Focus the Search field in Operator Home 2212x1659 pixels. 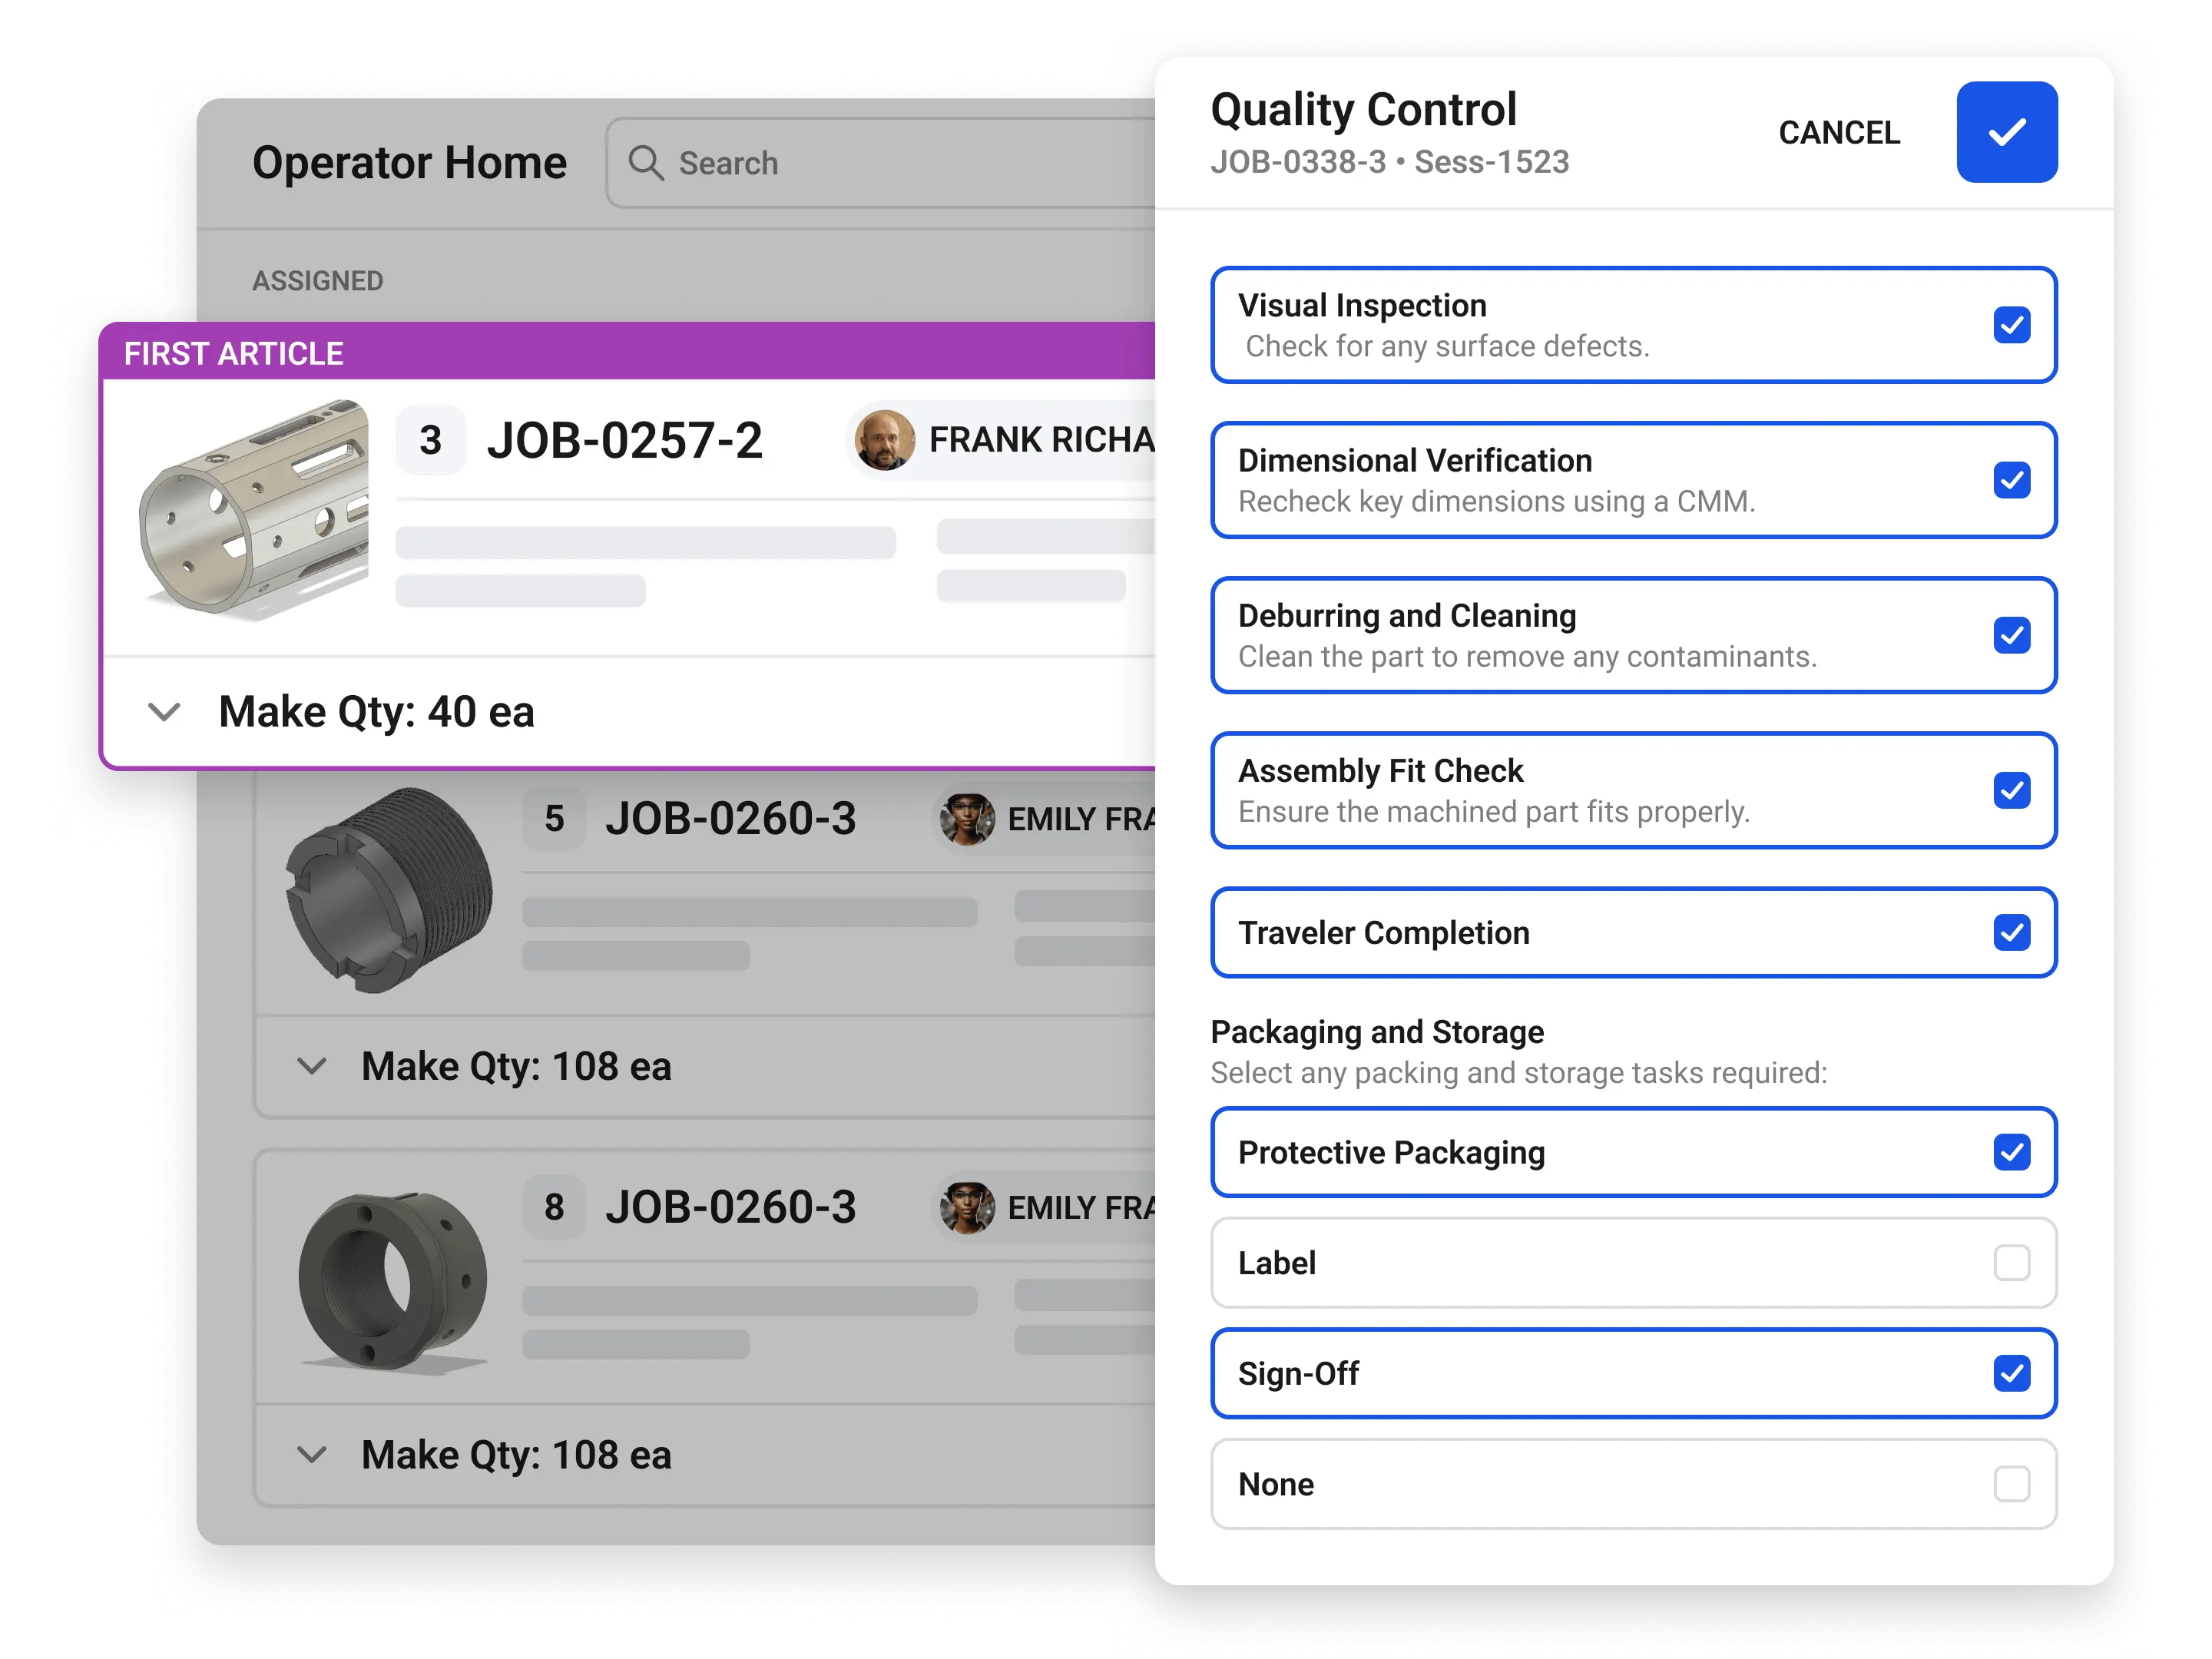[x=880, y=162]
